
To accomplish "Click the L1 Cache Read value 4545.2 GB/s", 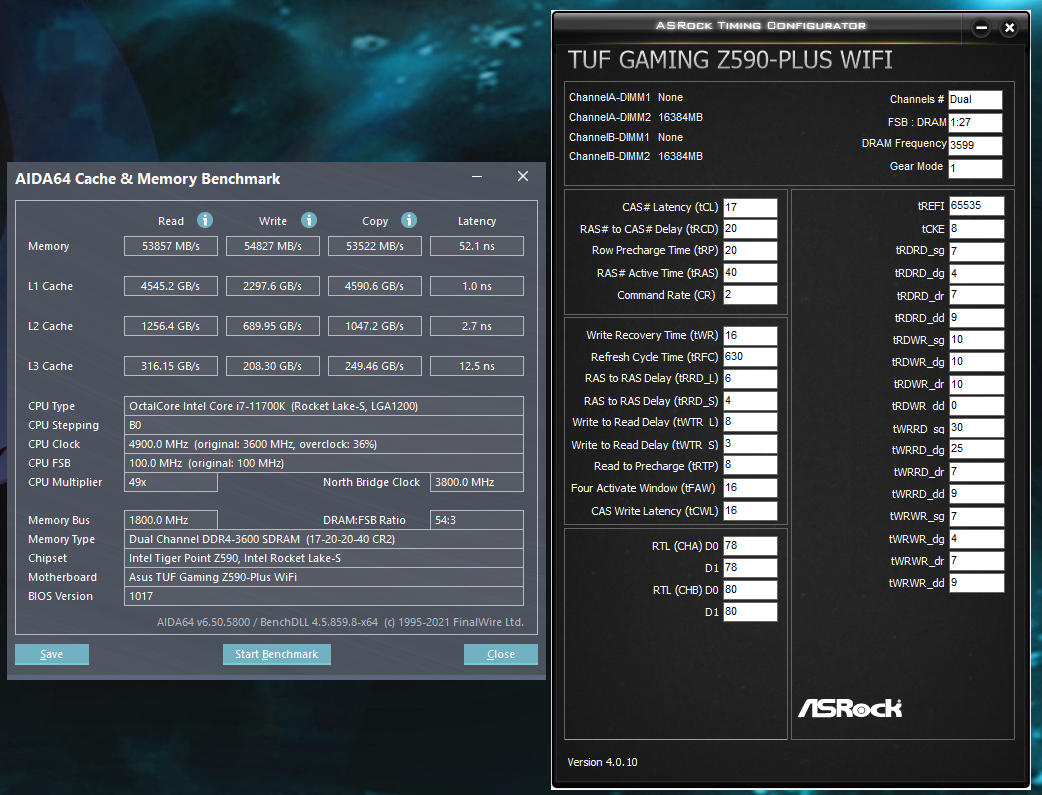I will click(171, 286).
